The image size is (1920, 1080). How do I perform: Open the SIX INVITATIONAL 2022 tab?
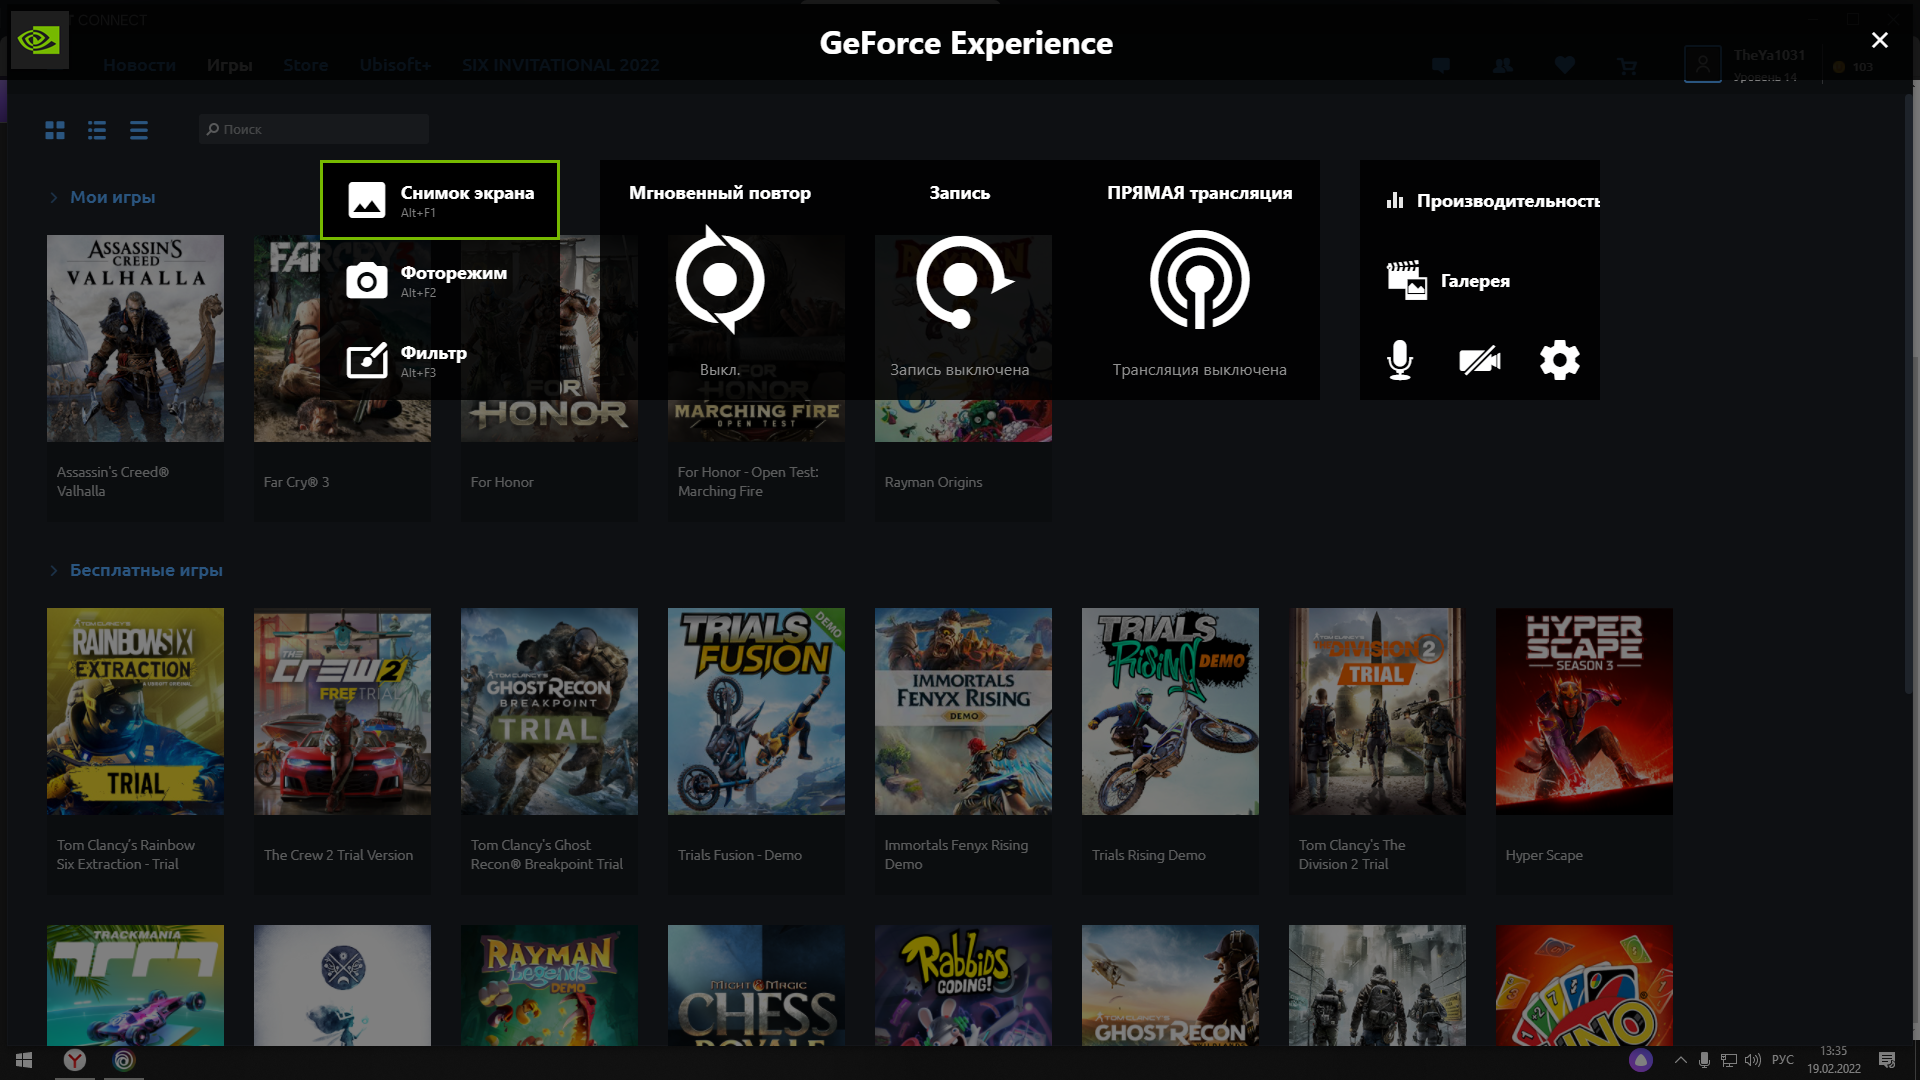[x=560, y=65]
